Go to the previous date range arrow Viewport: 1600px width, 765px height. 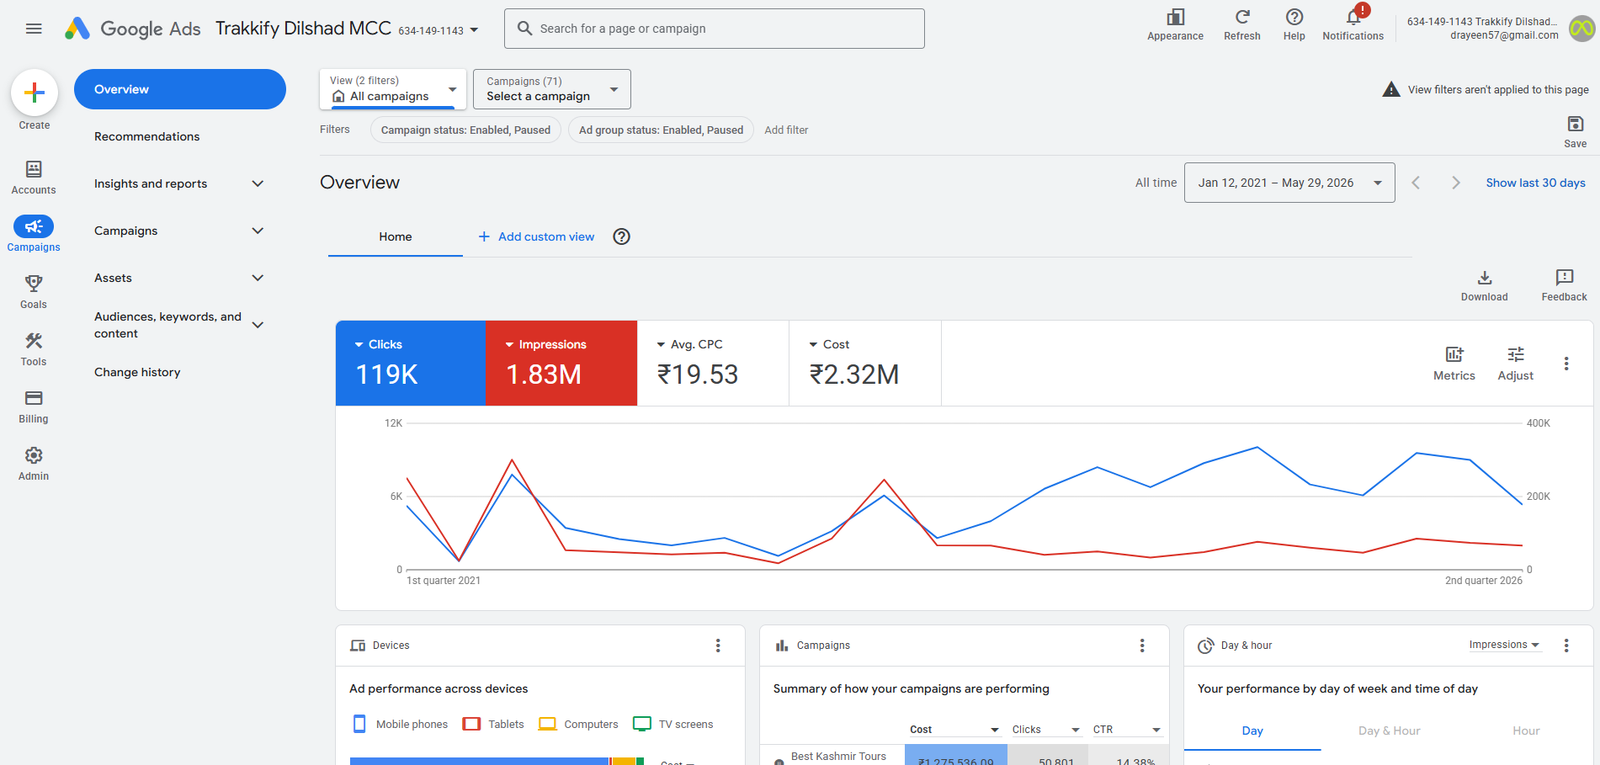[1415, 183]
